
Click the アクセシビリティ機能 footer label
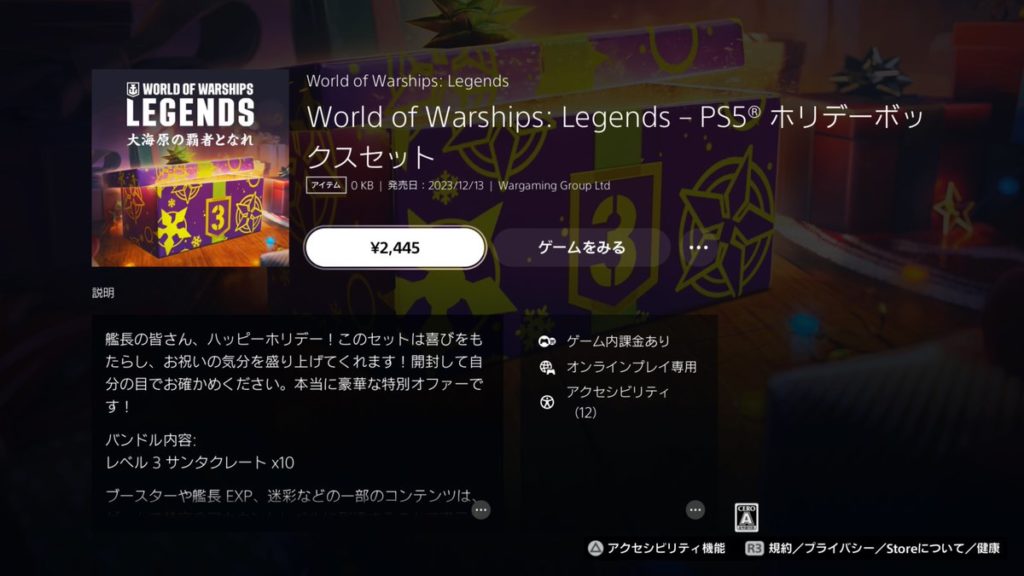pos(666,549)
